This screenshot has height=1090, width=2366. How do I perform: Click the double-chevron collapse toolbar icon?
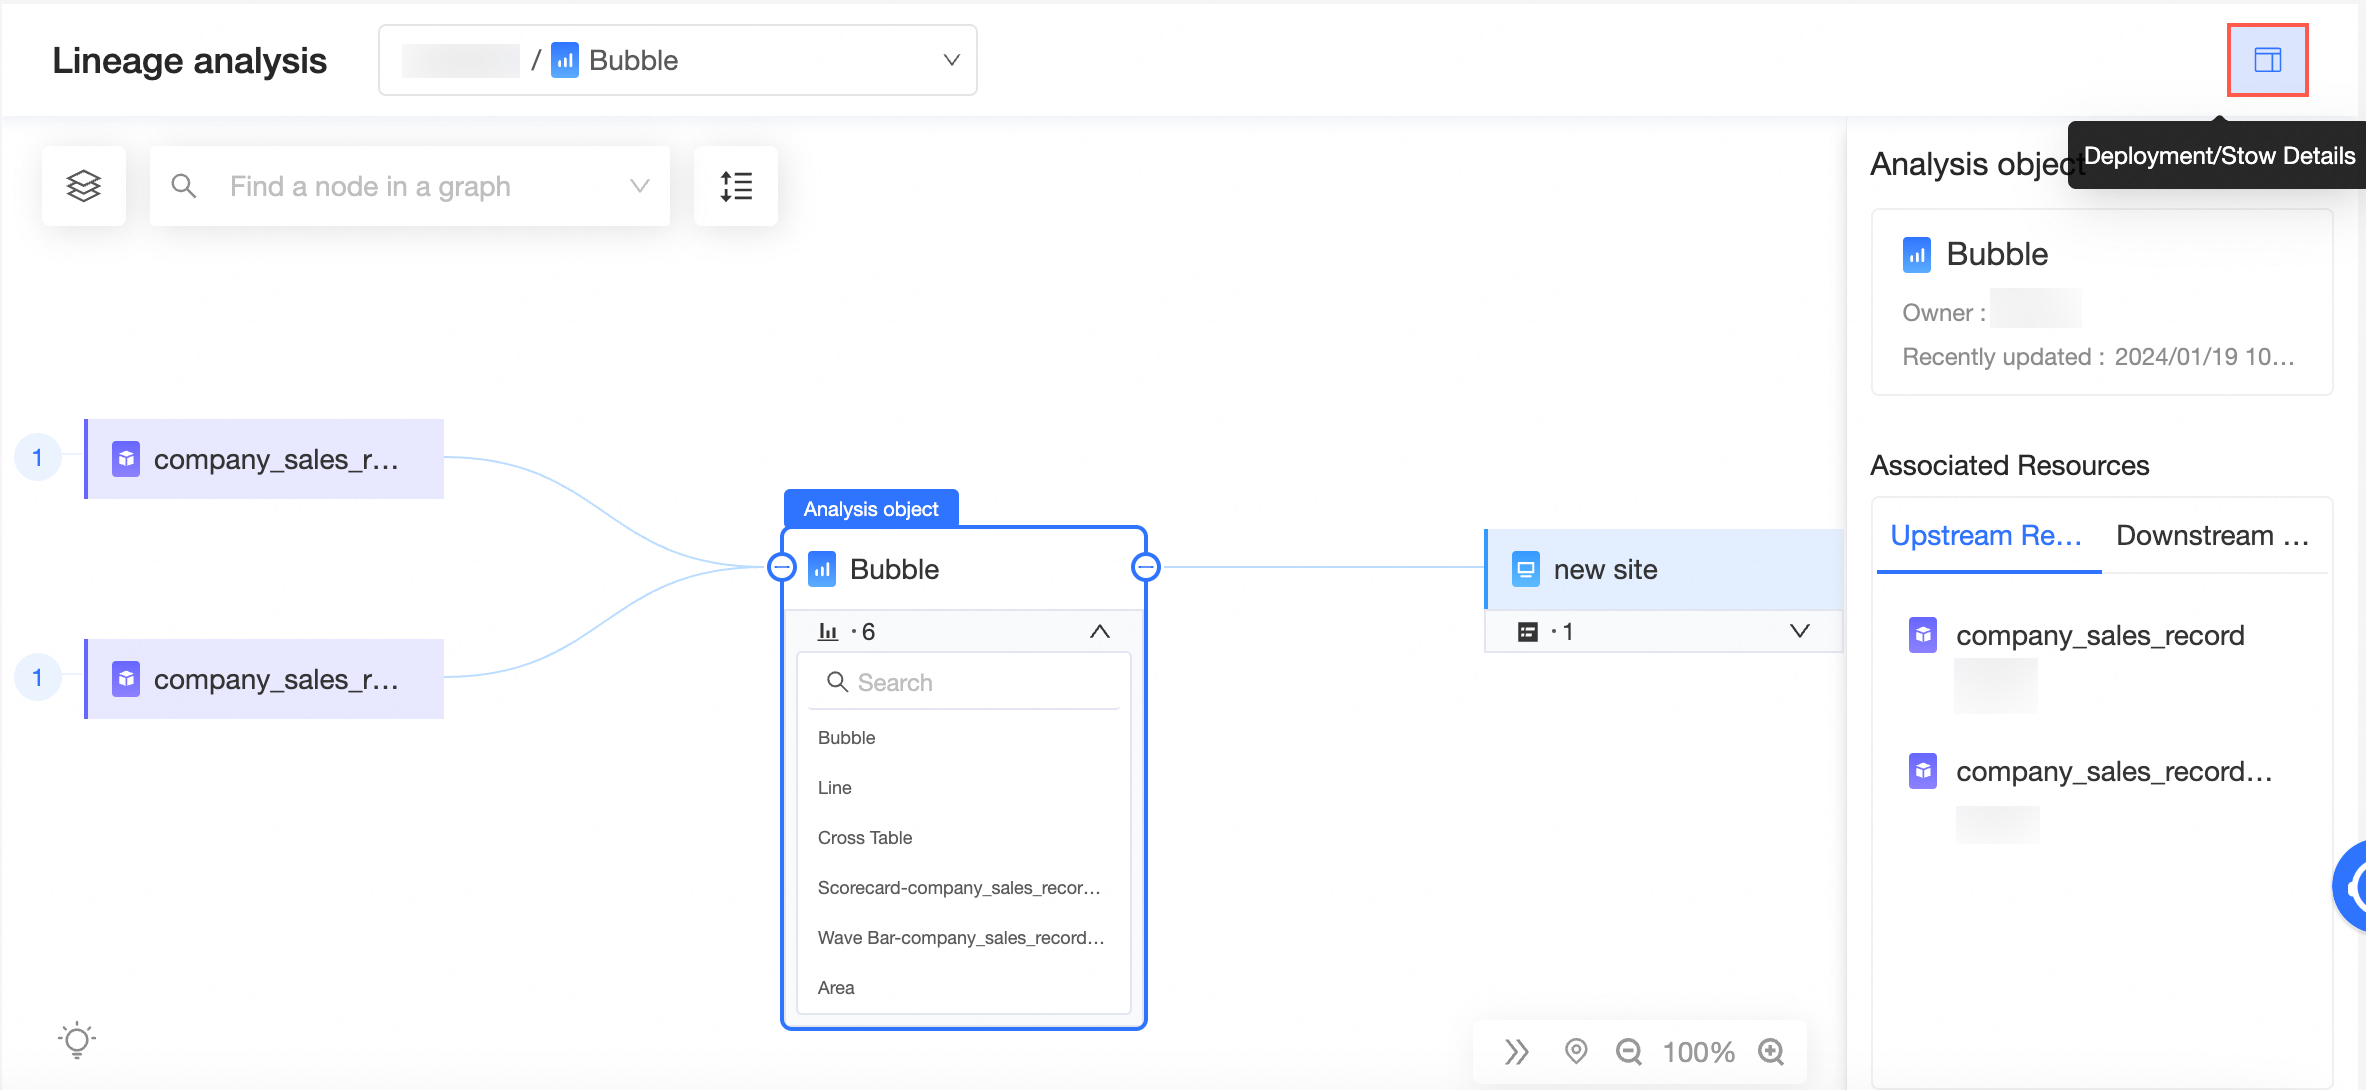(1517, 1052)
